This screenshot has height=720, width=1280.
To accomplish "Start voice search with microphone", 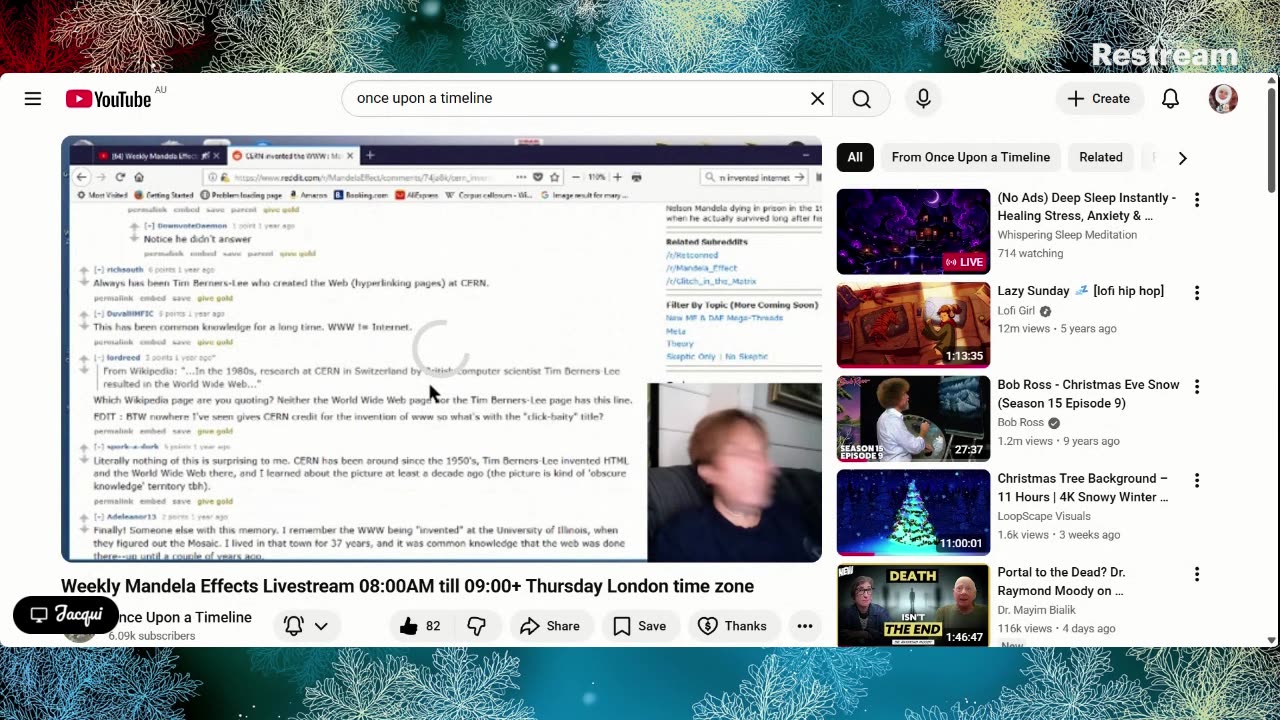I will (923, 98).
